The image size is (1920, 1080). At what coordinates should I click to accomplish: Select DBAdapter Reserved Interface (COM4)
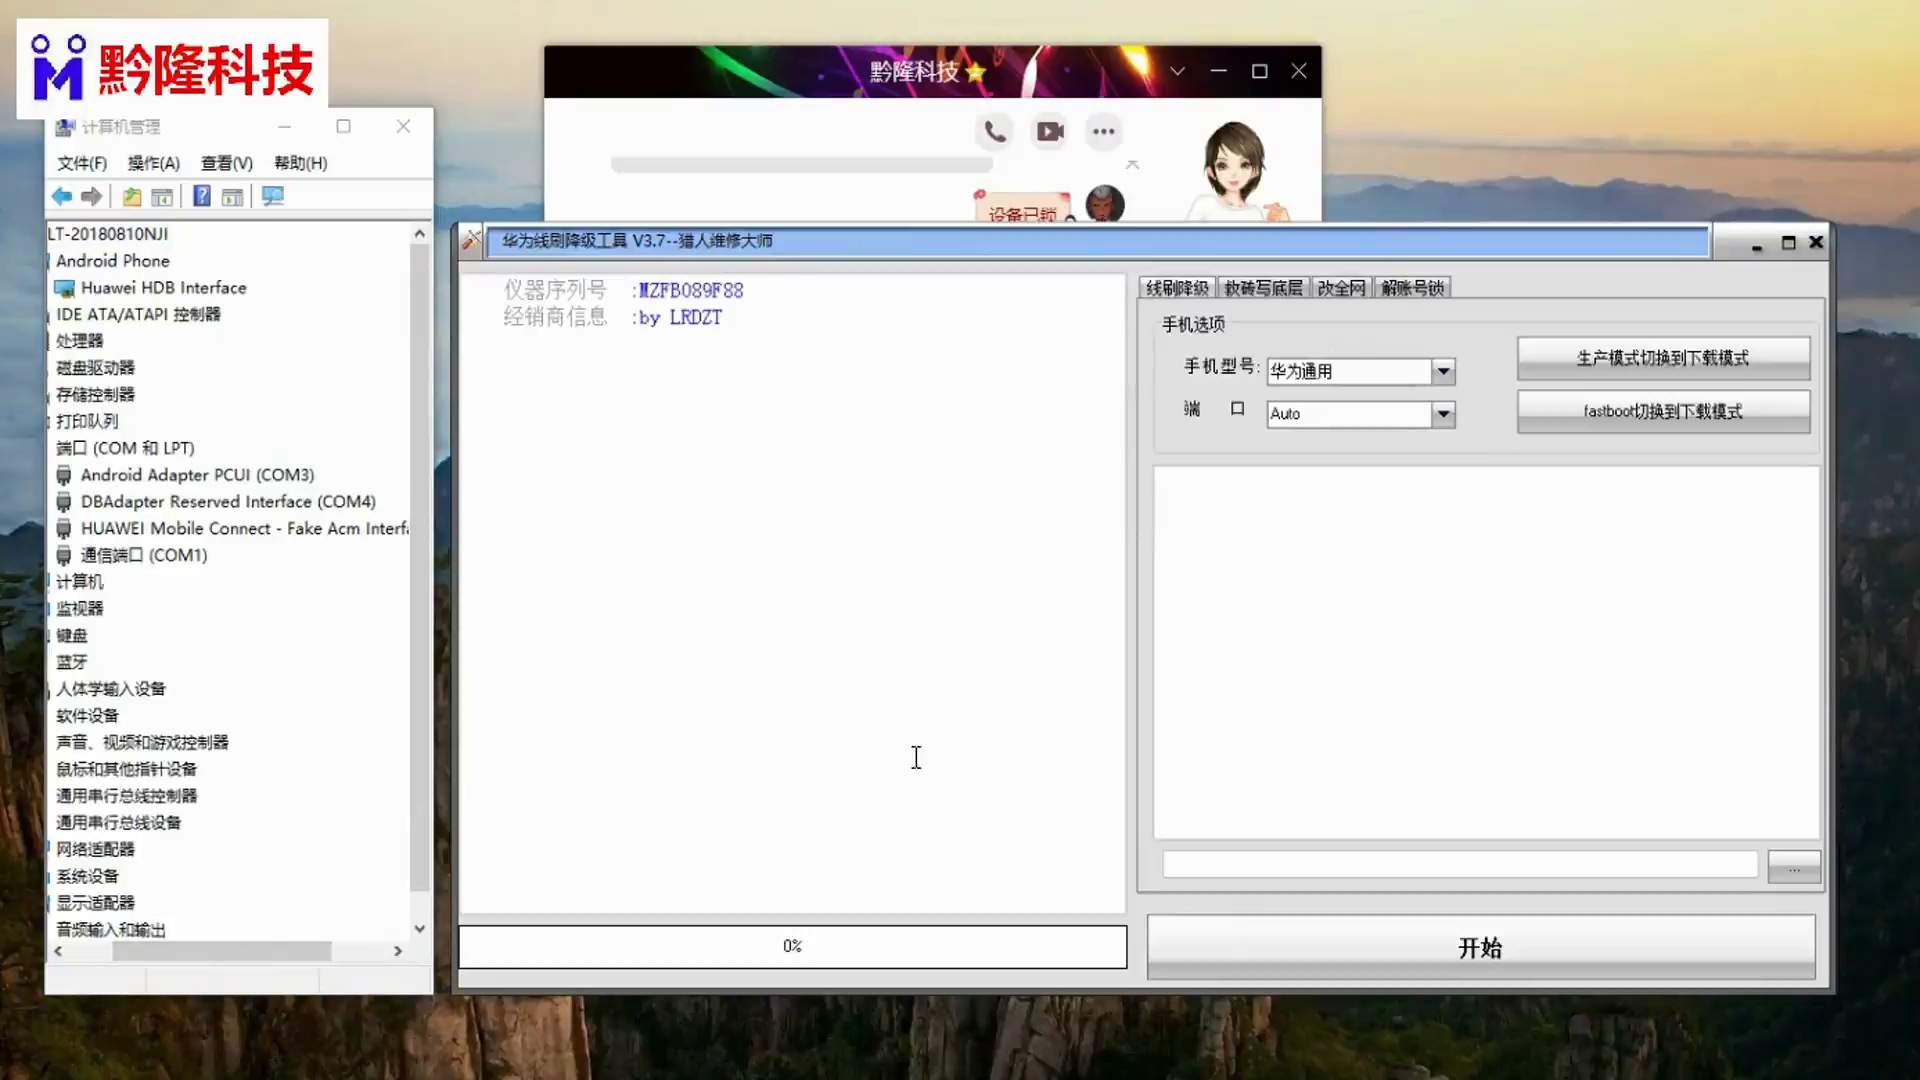(x=228, y=501)
